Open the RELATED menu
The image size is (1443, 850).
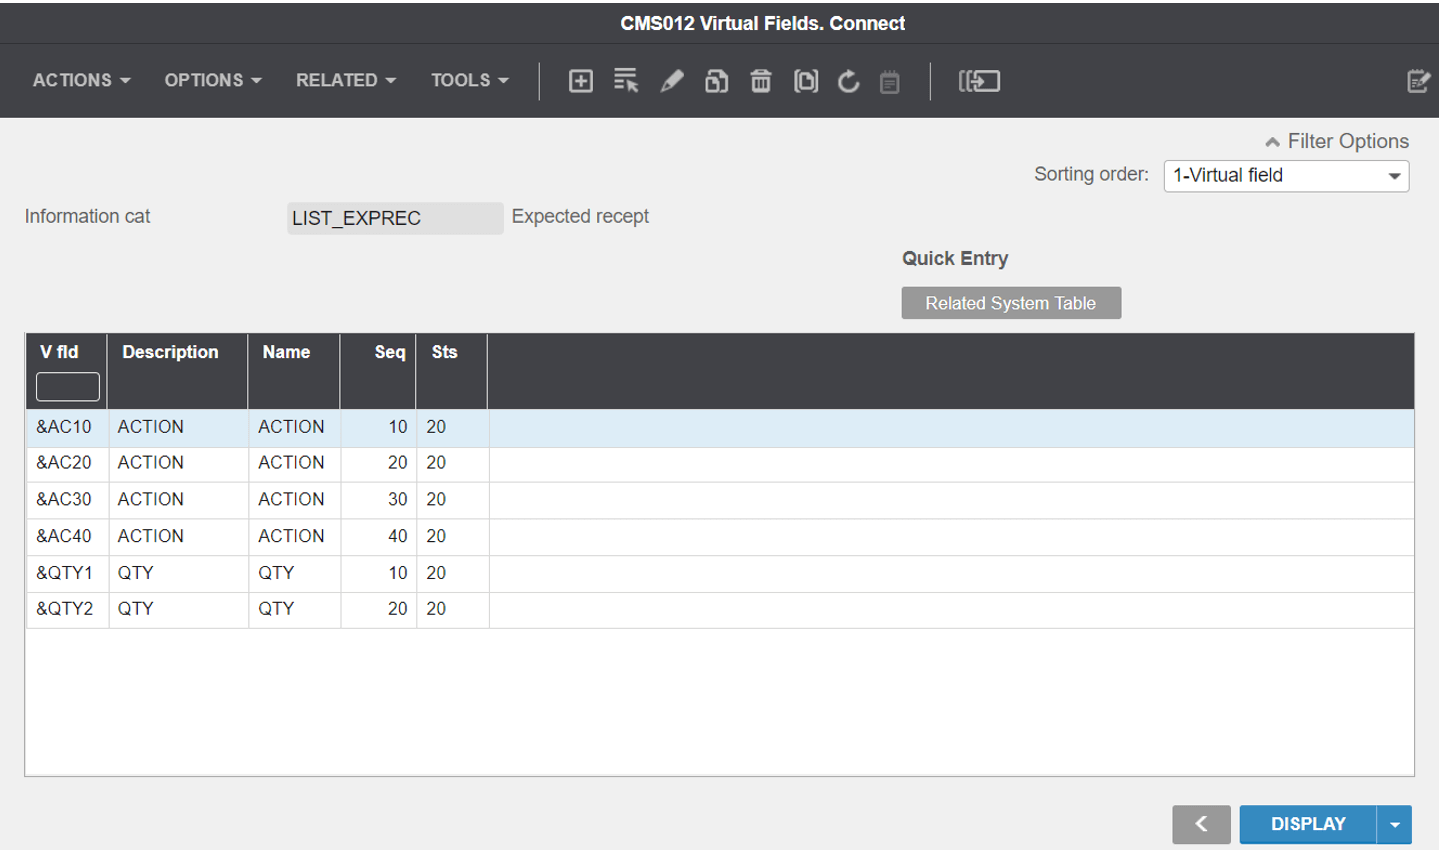point(344,80)
